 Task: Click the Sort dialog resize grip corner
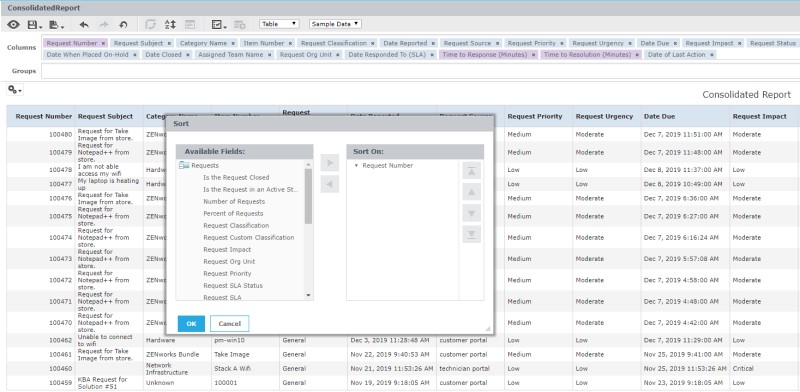488,329
